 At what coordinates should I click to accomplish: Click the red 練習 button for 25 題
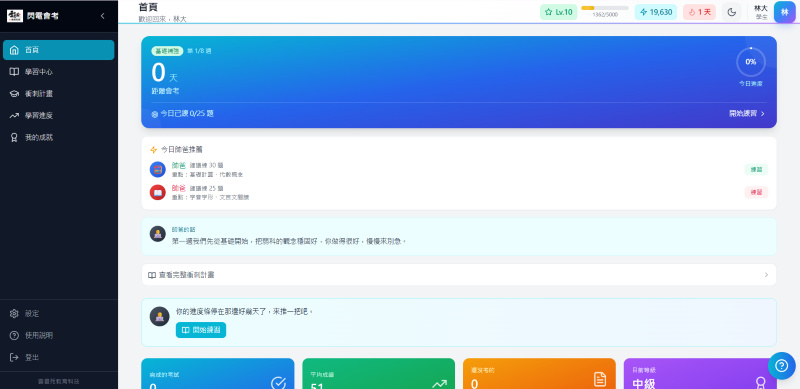[x=756, y=192]
